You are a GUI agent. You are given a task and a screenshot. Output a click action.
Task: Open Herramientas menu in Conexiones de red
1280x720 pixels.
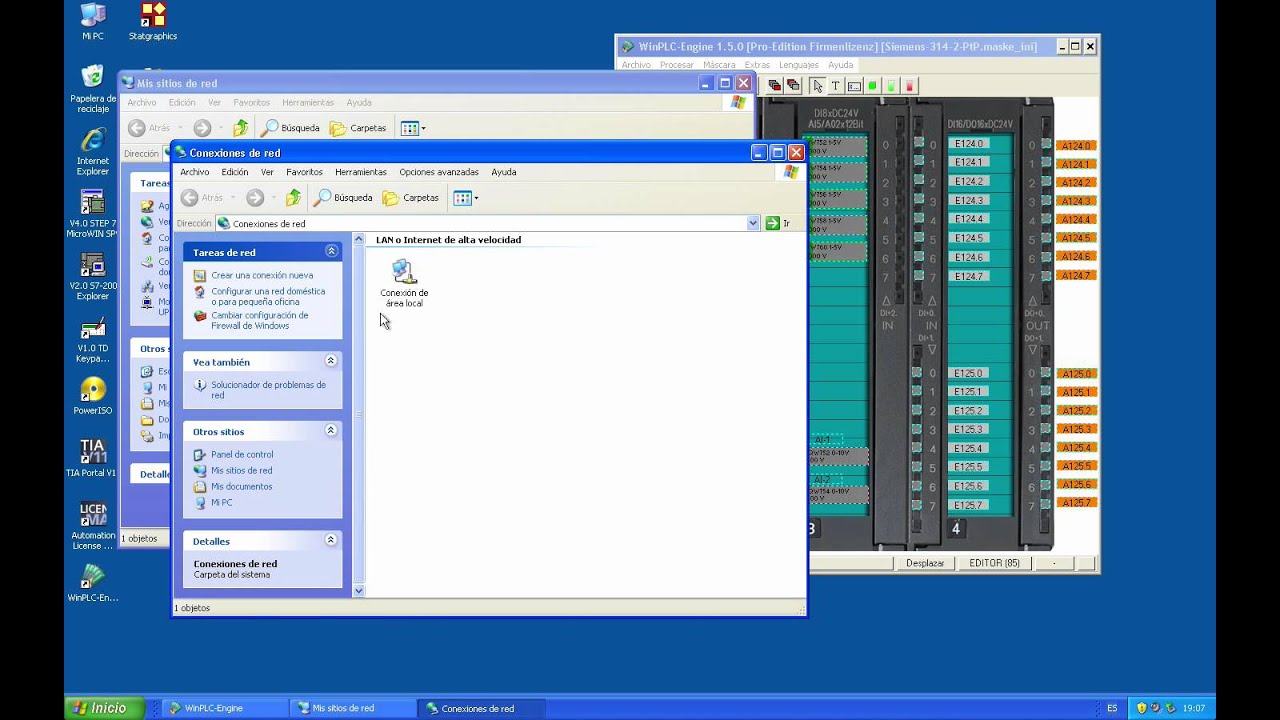(361, 172)
